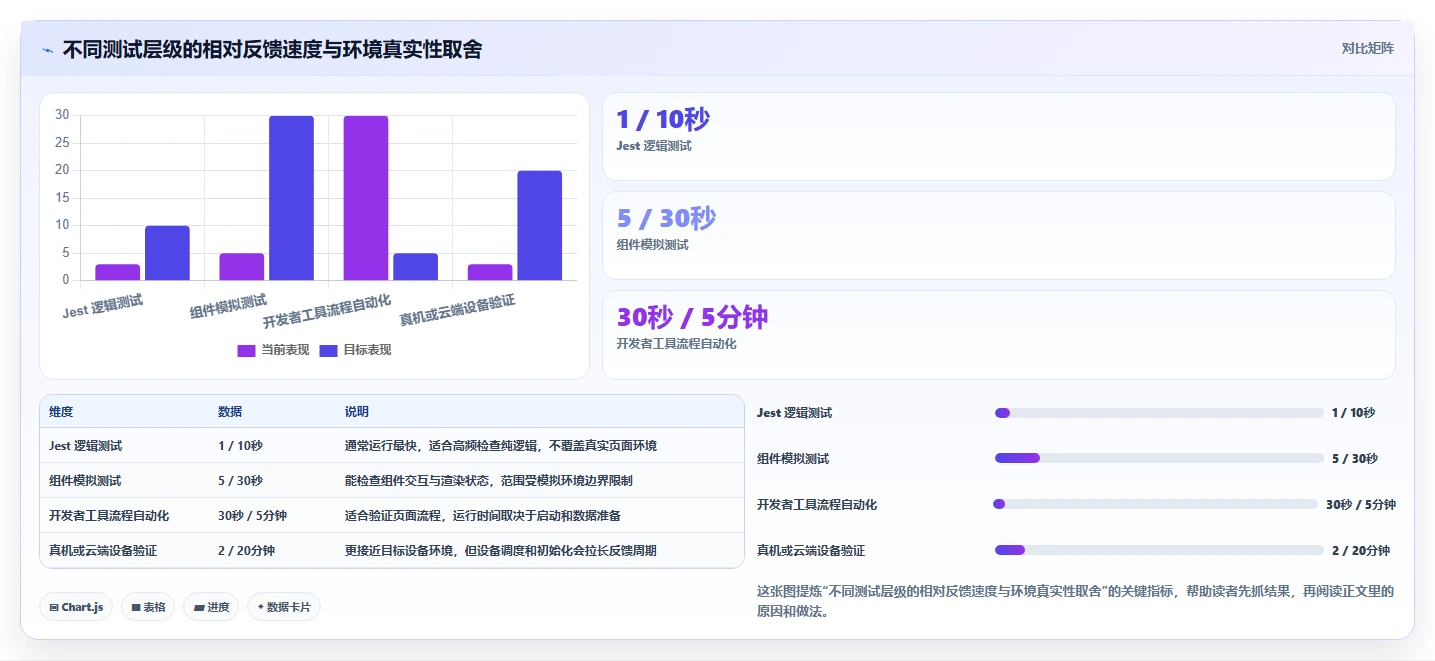Click the 真机或云端设备验证 progress bar
The height and width of the screenshot is (661, 1435).
click(1159, 550)
